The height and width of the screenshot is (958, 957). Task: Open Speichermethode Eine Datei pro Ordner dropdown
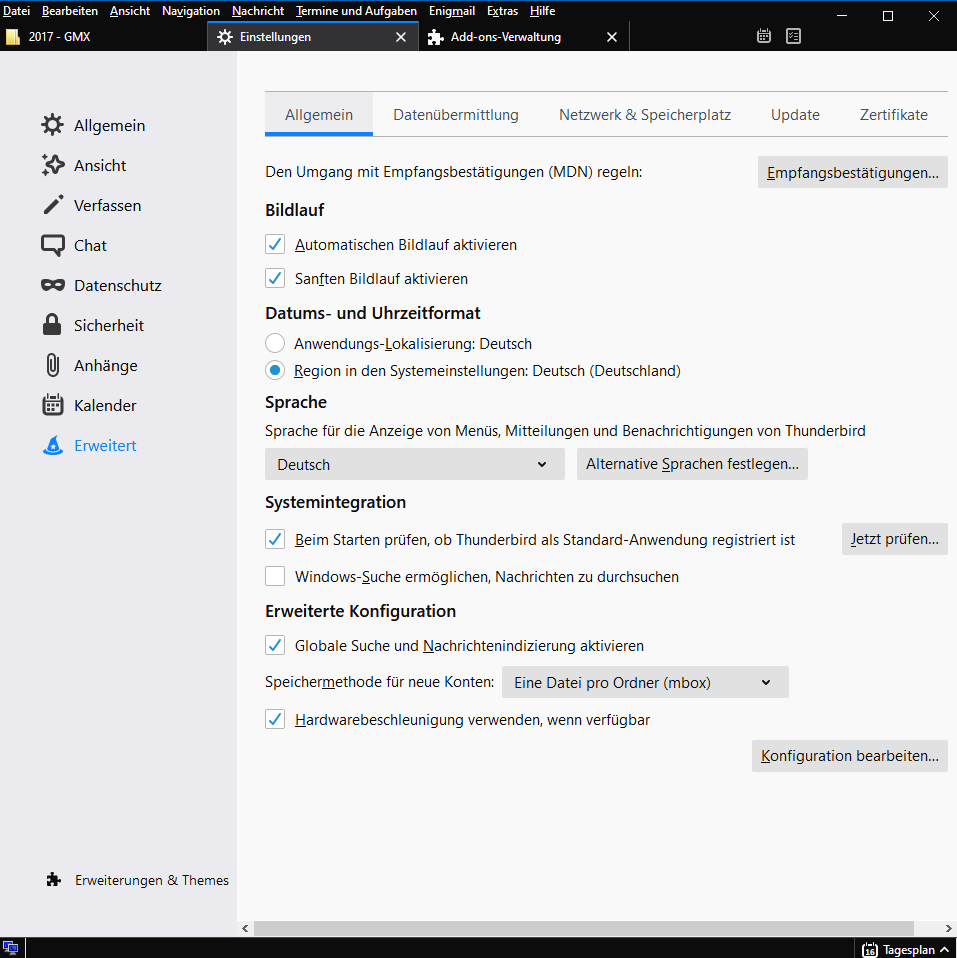point(645,682)
